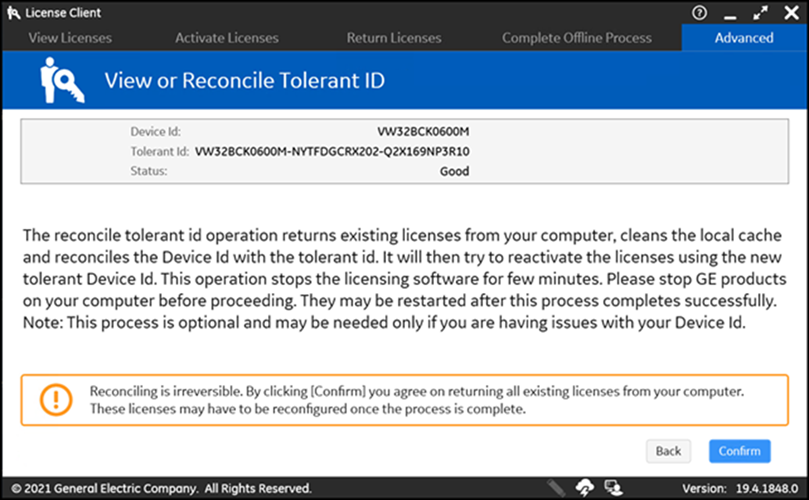This screenshot has height=500, width=809.
Task: Click the cloud connection status icon
Action: tap(585, 488)
